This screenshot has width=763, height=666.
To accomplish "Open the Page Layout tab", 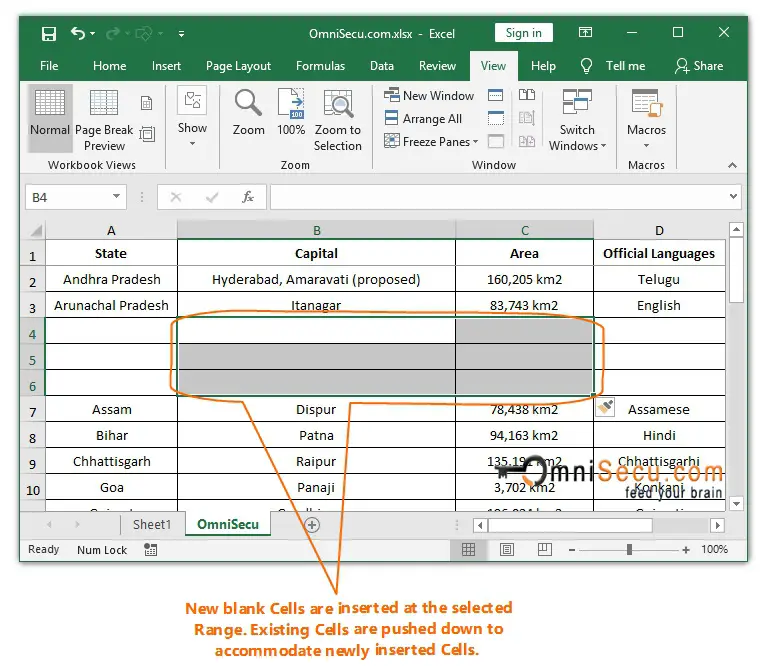I will [238, 66].
